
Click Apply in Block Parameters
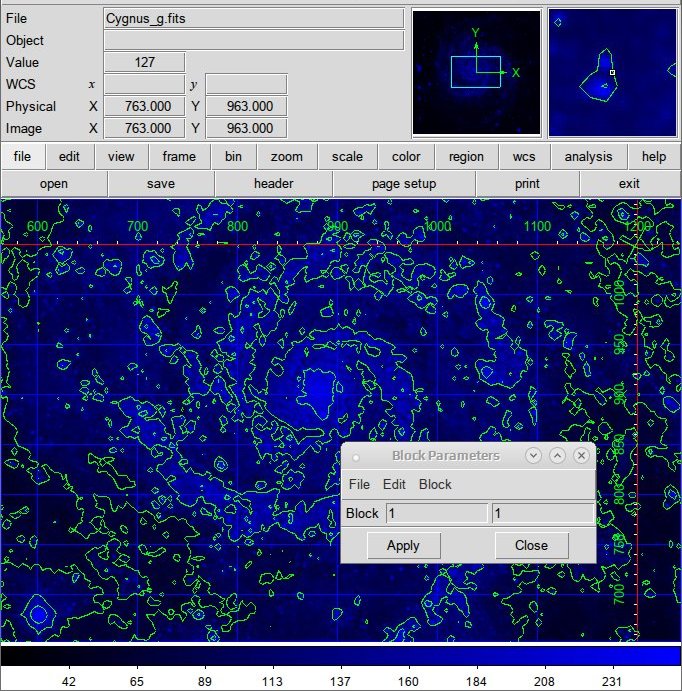click(404, 546)
